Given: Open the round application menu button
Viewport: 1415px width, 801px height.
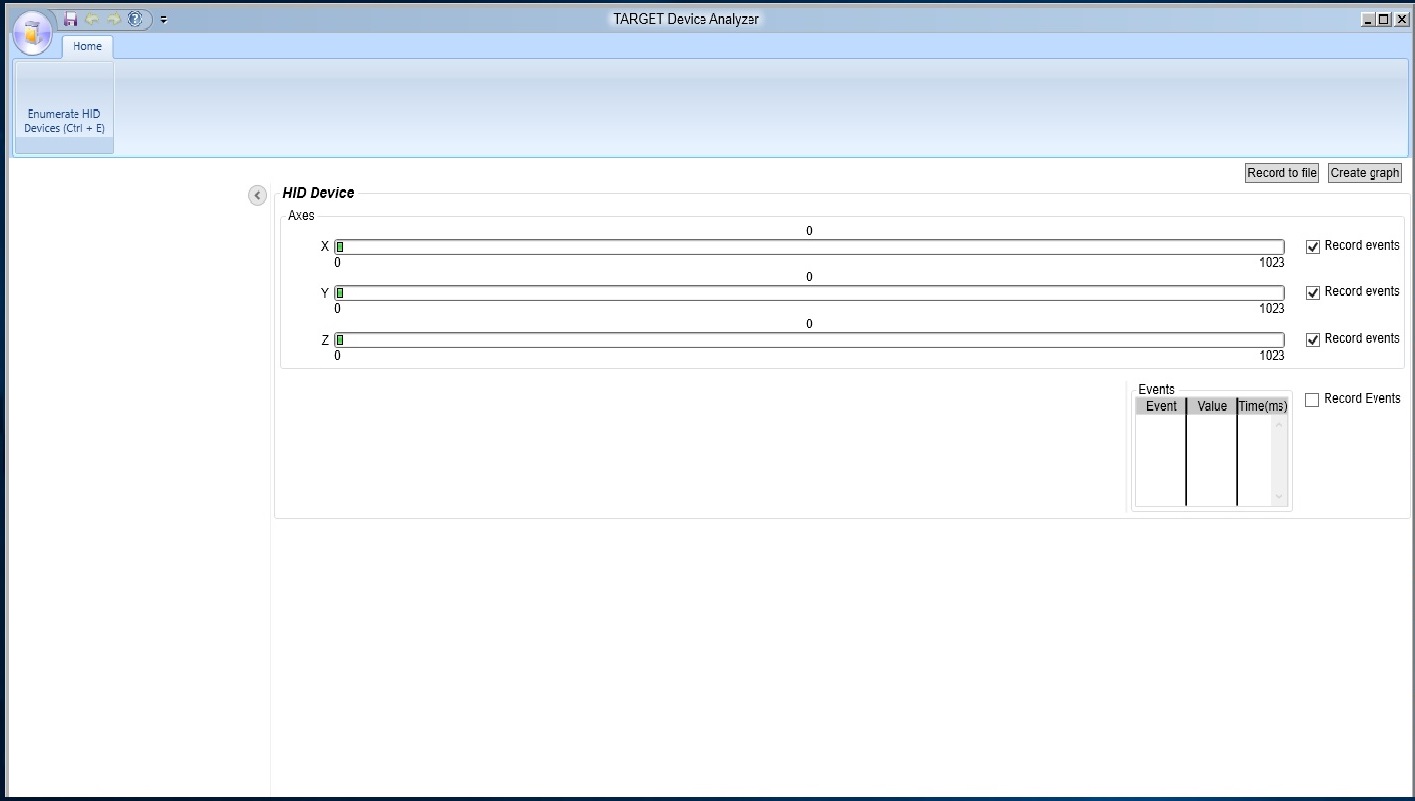Looking at the screenshot, I should coord(34,33).
